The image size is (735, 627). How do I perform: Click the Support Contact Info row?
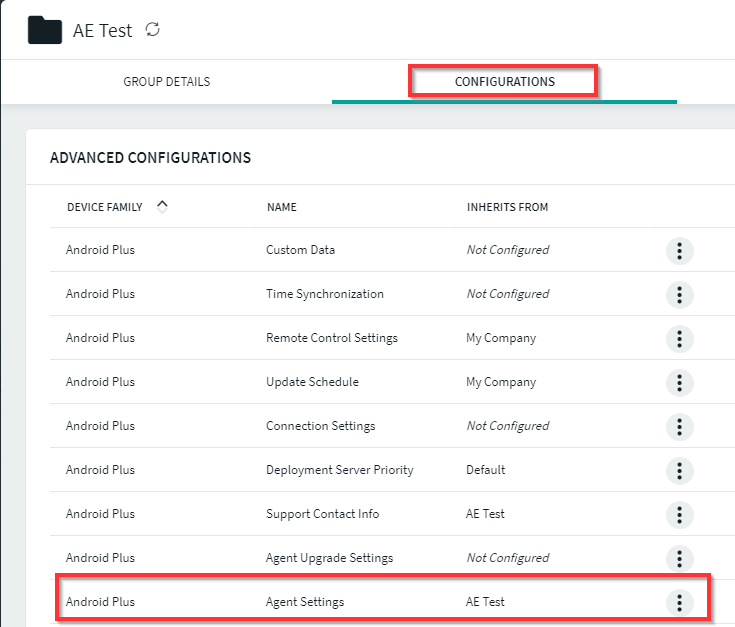point(322,514)
